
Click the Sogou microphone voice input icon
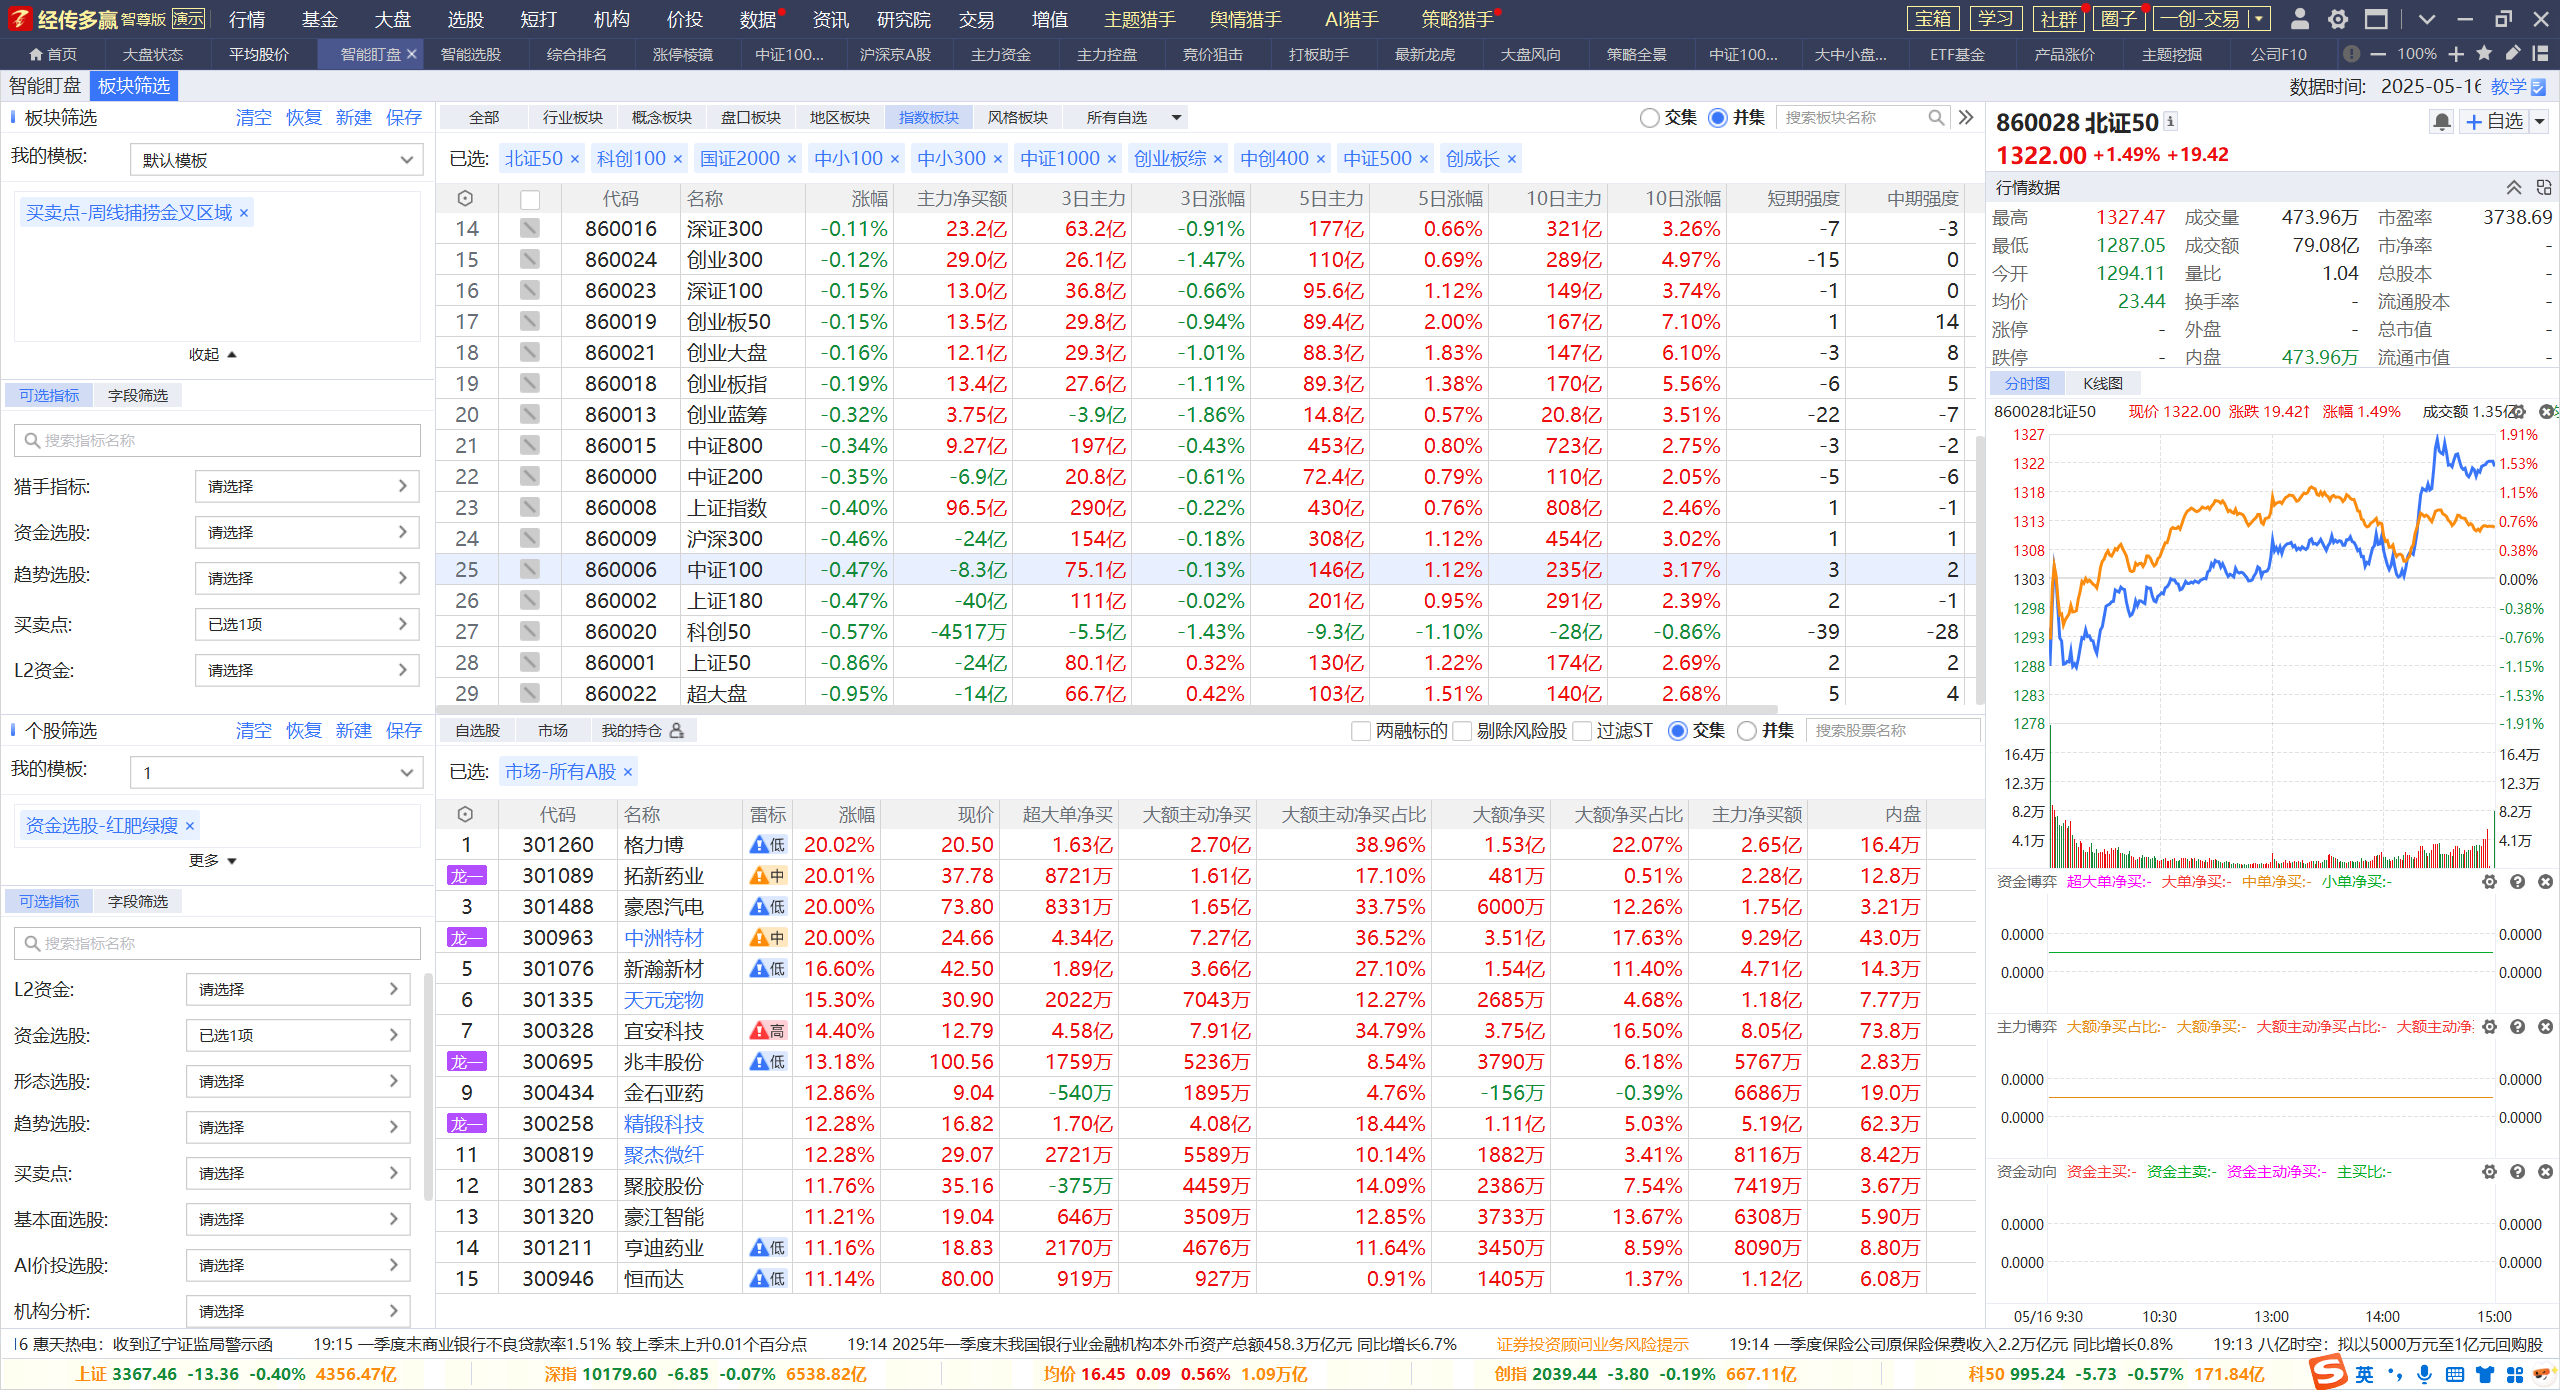(x=2424, y=1375)
